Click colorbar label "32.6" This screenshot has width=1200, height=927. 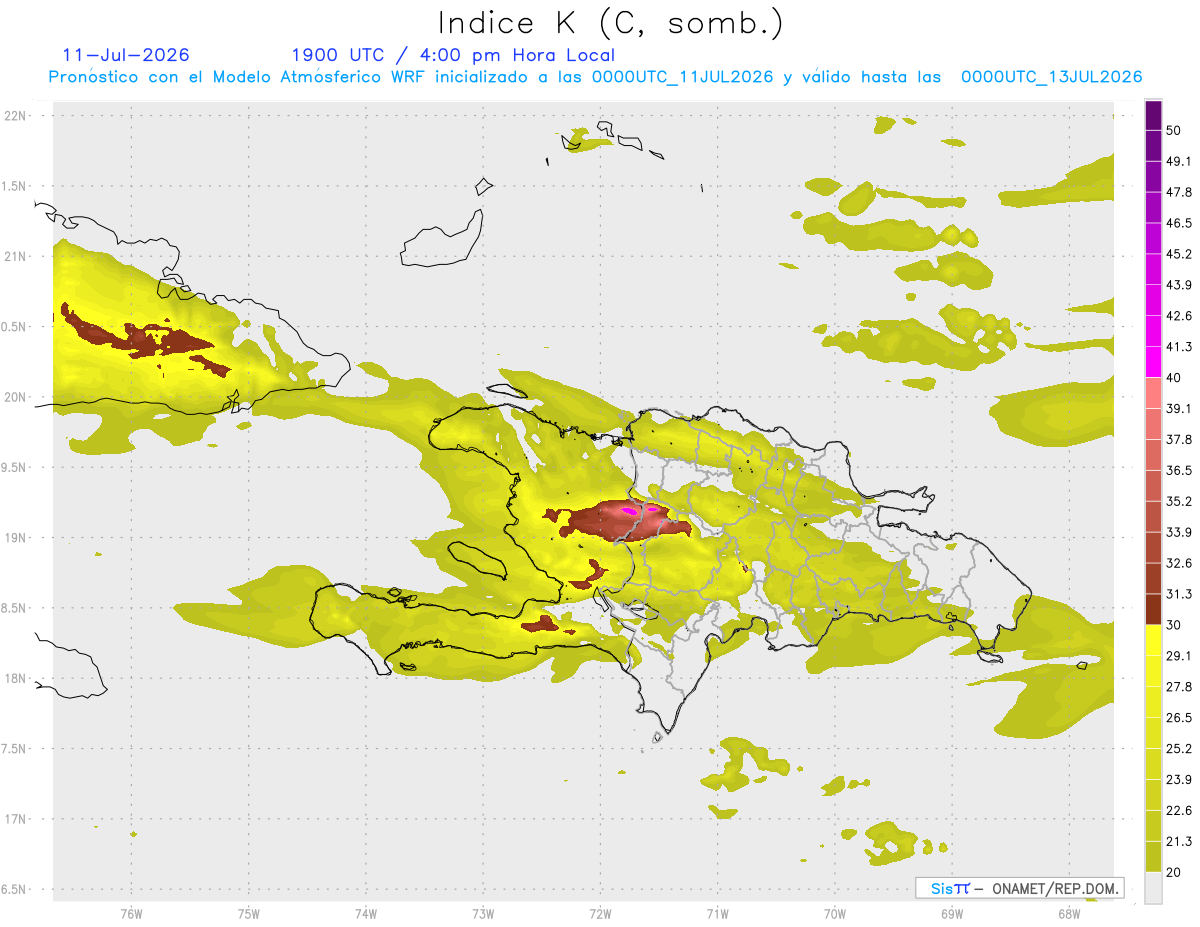point(1180,563)
